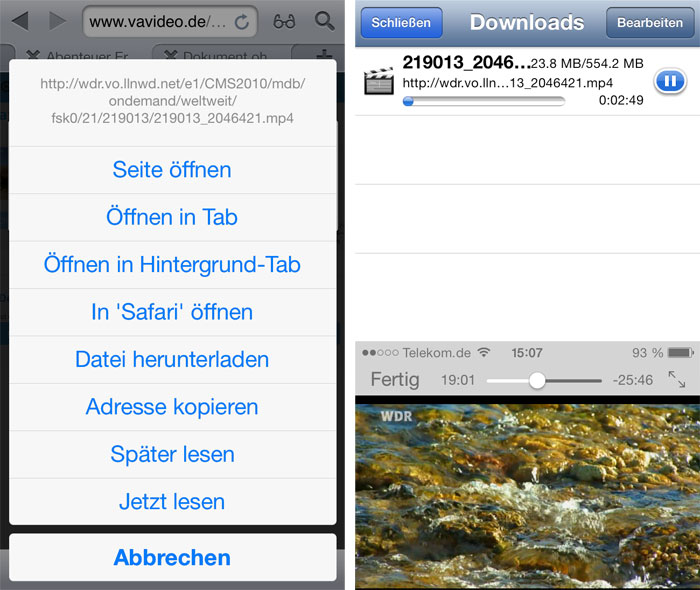Tap the 'Abbrechen' cancel button
The width and height of the screenshot is (700, 590).
coord(172,557)
